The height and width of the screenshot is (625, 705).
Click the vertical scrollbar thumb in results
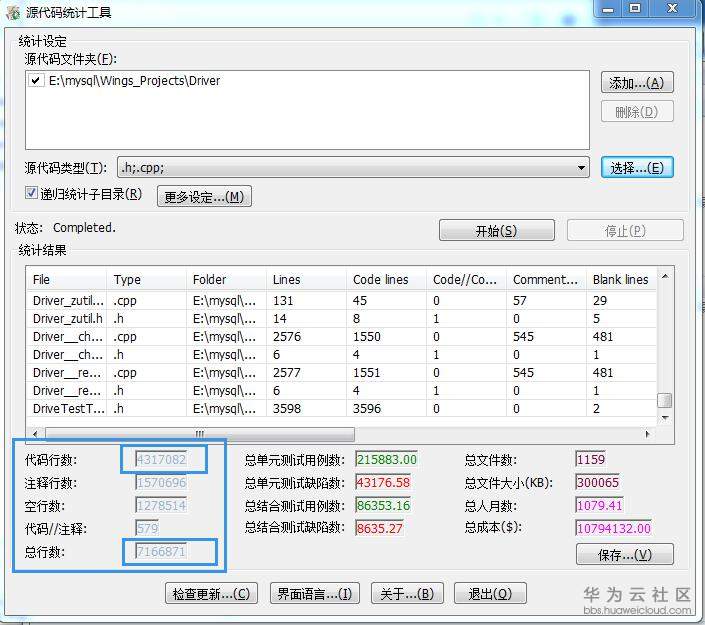tap(665, 400)
